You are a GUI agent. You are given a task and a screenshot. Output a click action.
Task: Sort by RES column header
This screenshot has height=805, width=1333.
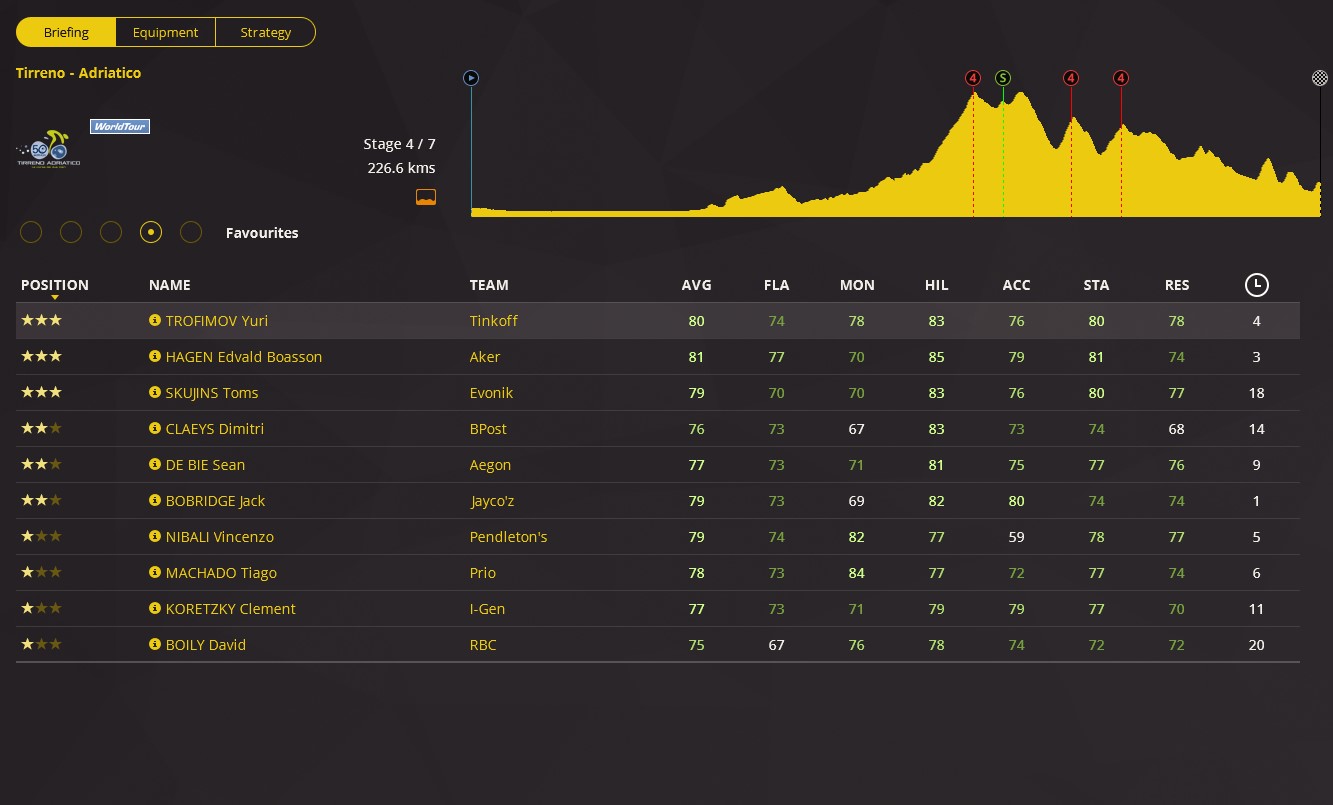[x=1177, y=285]
